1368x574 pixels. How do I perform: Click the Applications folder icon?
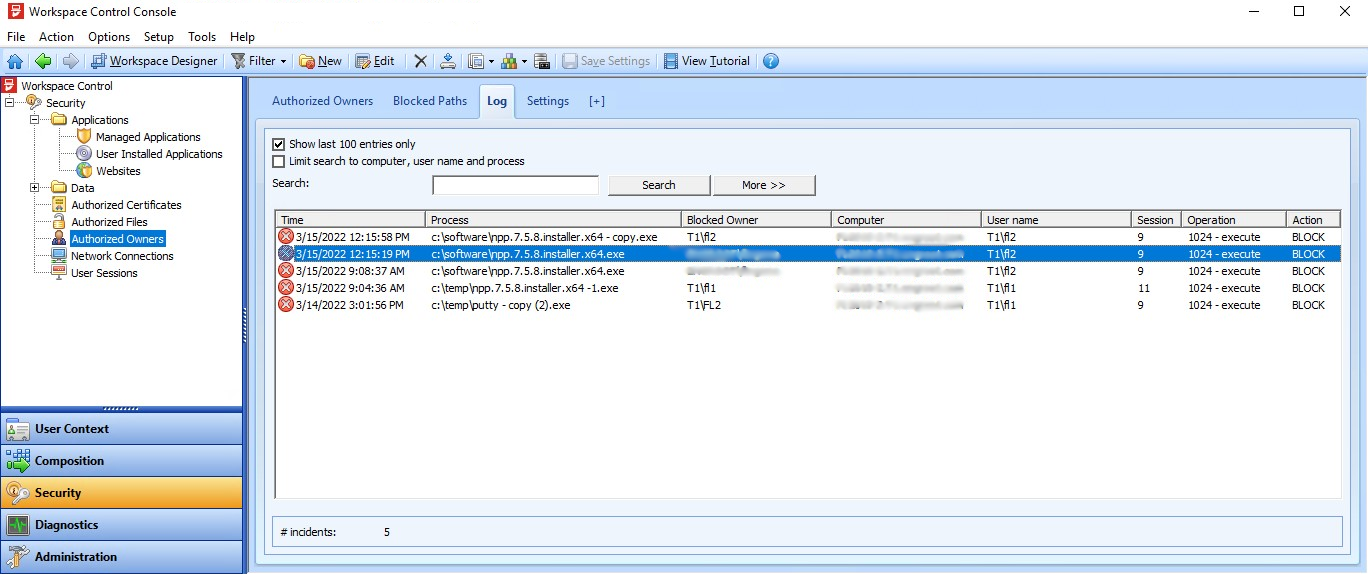[59, 120]
